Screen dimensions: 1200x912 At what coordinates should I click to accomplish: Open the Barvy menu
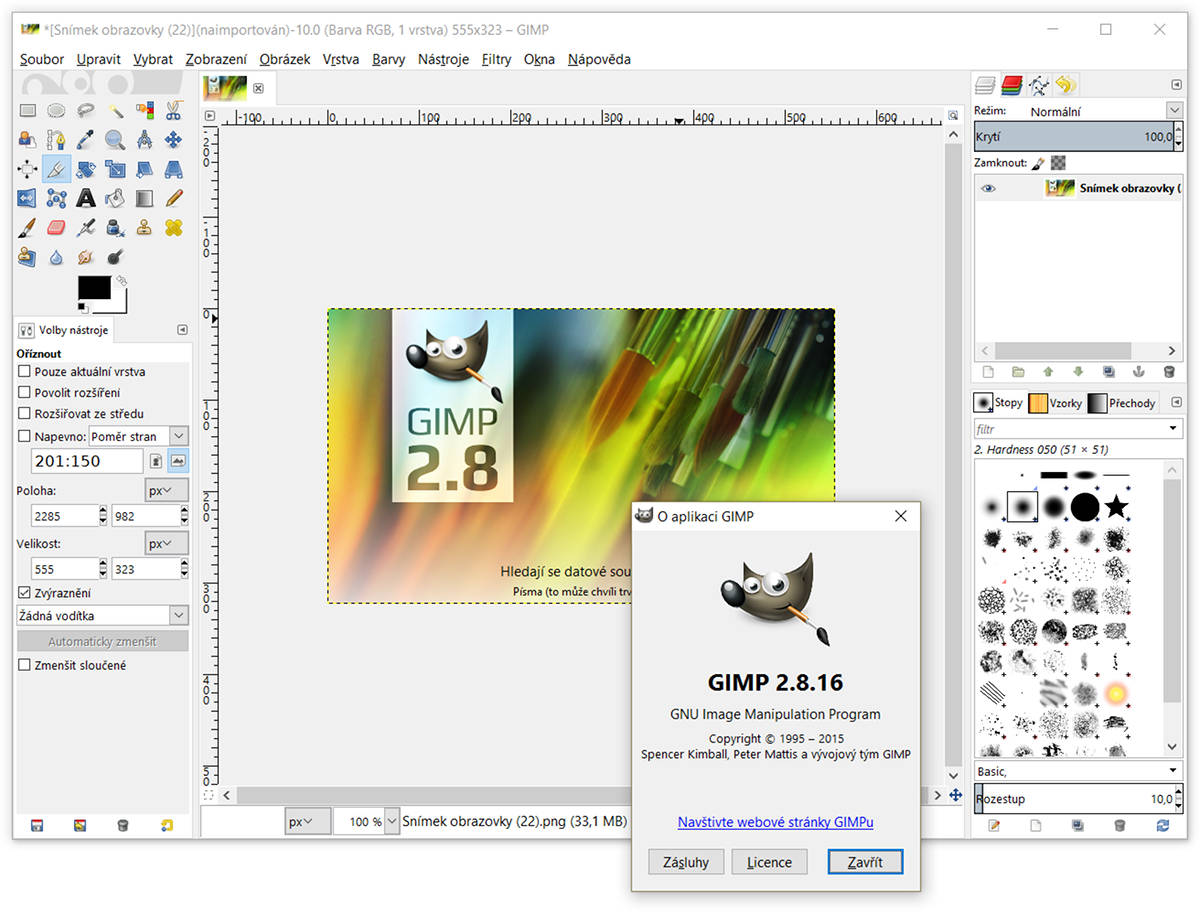click(388, 59)
